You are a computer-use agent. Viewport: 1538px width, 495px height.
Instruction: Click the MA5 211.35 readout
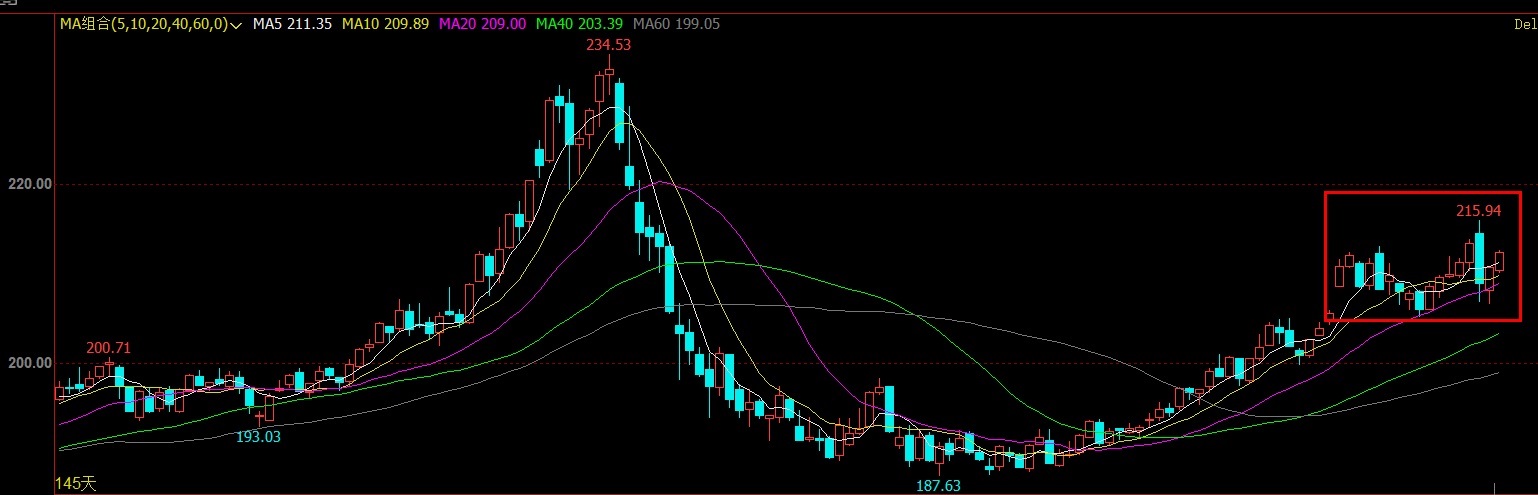[x=292, y=23]
